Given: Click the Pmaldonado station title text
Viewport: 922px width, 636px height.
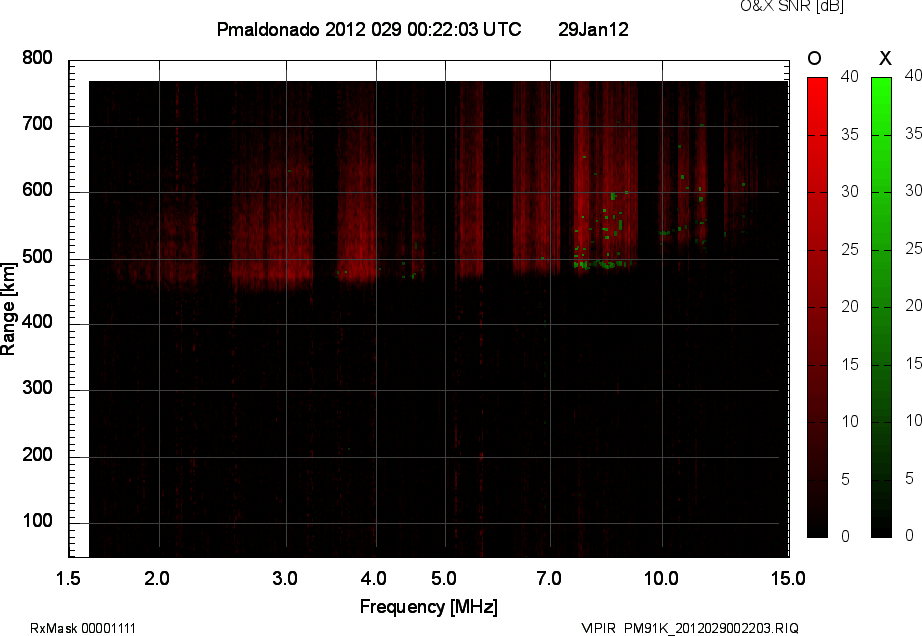Looking at the screenshot, I should click(368, 30).
